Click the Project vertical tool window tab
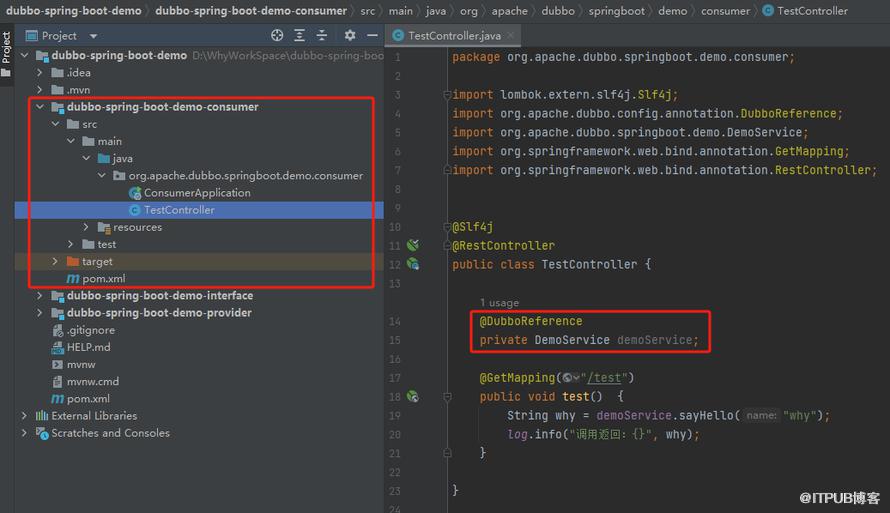Screen dimensions: 890x513 [6, 54]
